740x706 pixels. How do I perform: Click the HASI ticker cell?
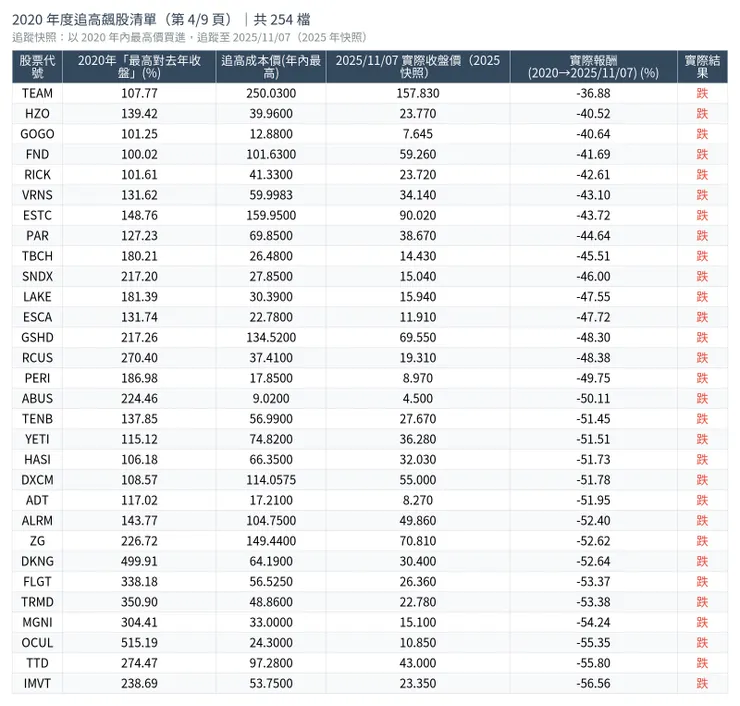(37, 459)
